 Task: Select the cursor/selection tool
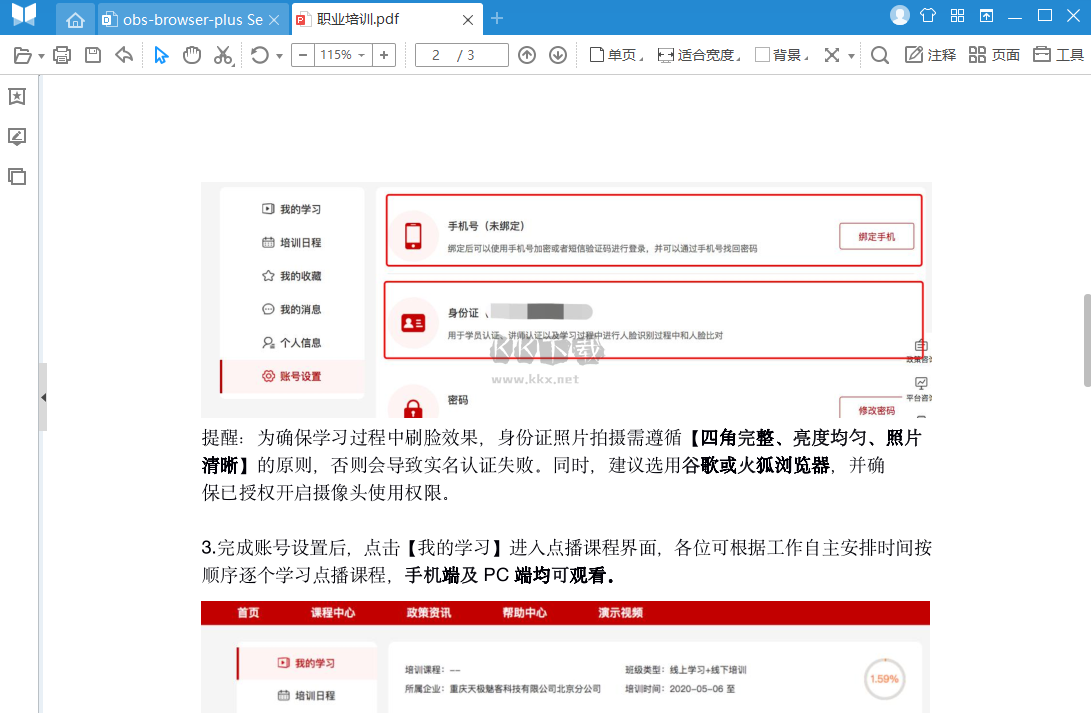point(160,55)
